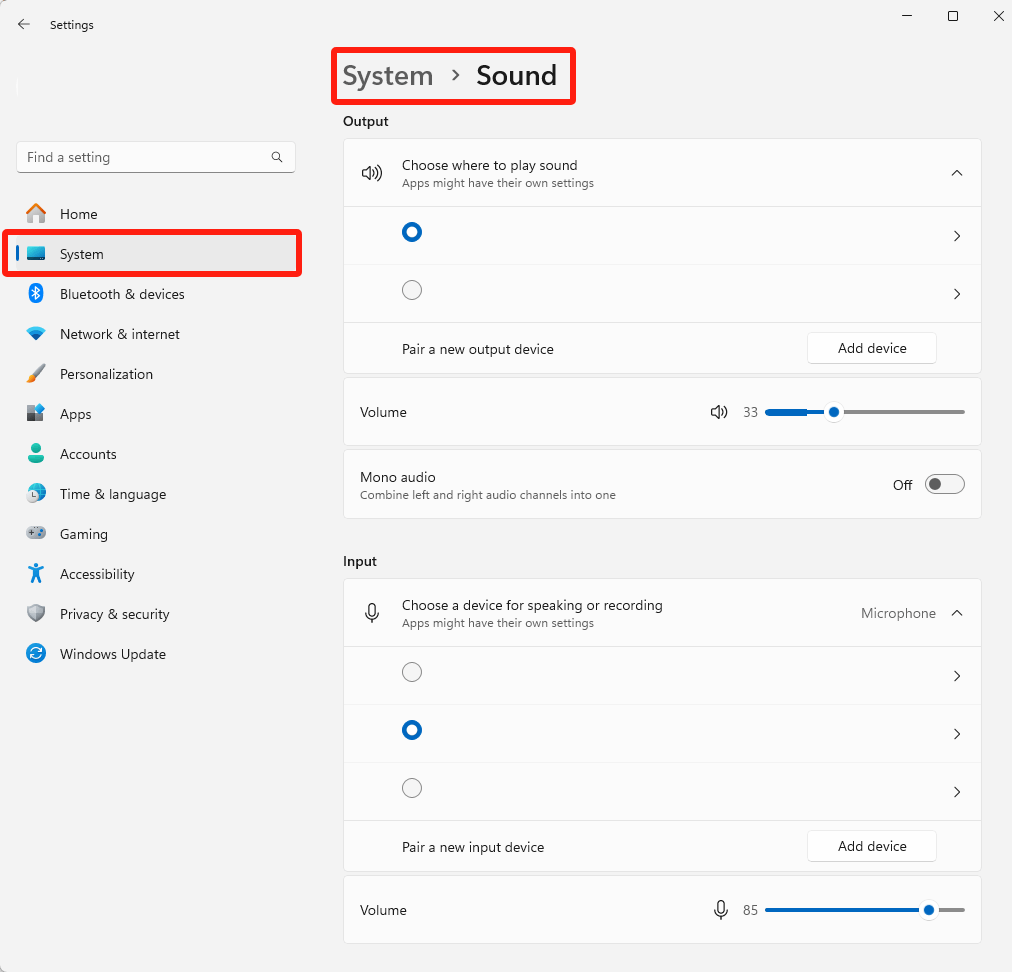Click the input Volume slider
1012x972 pixels.
[x=864, y=910]
